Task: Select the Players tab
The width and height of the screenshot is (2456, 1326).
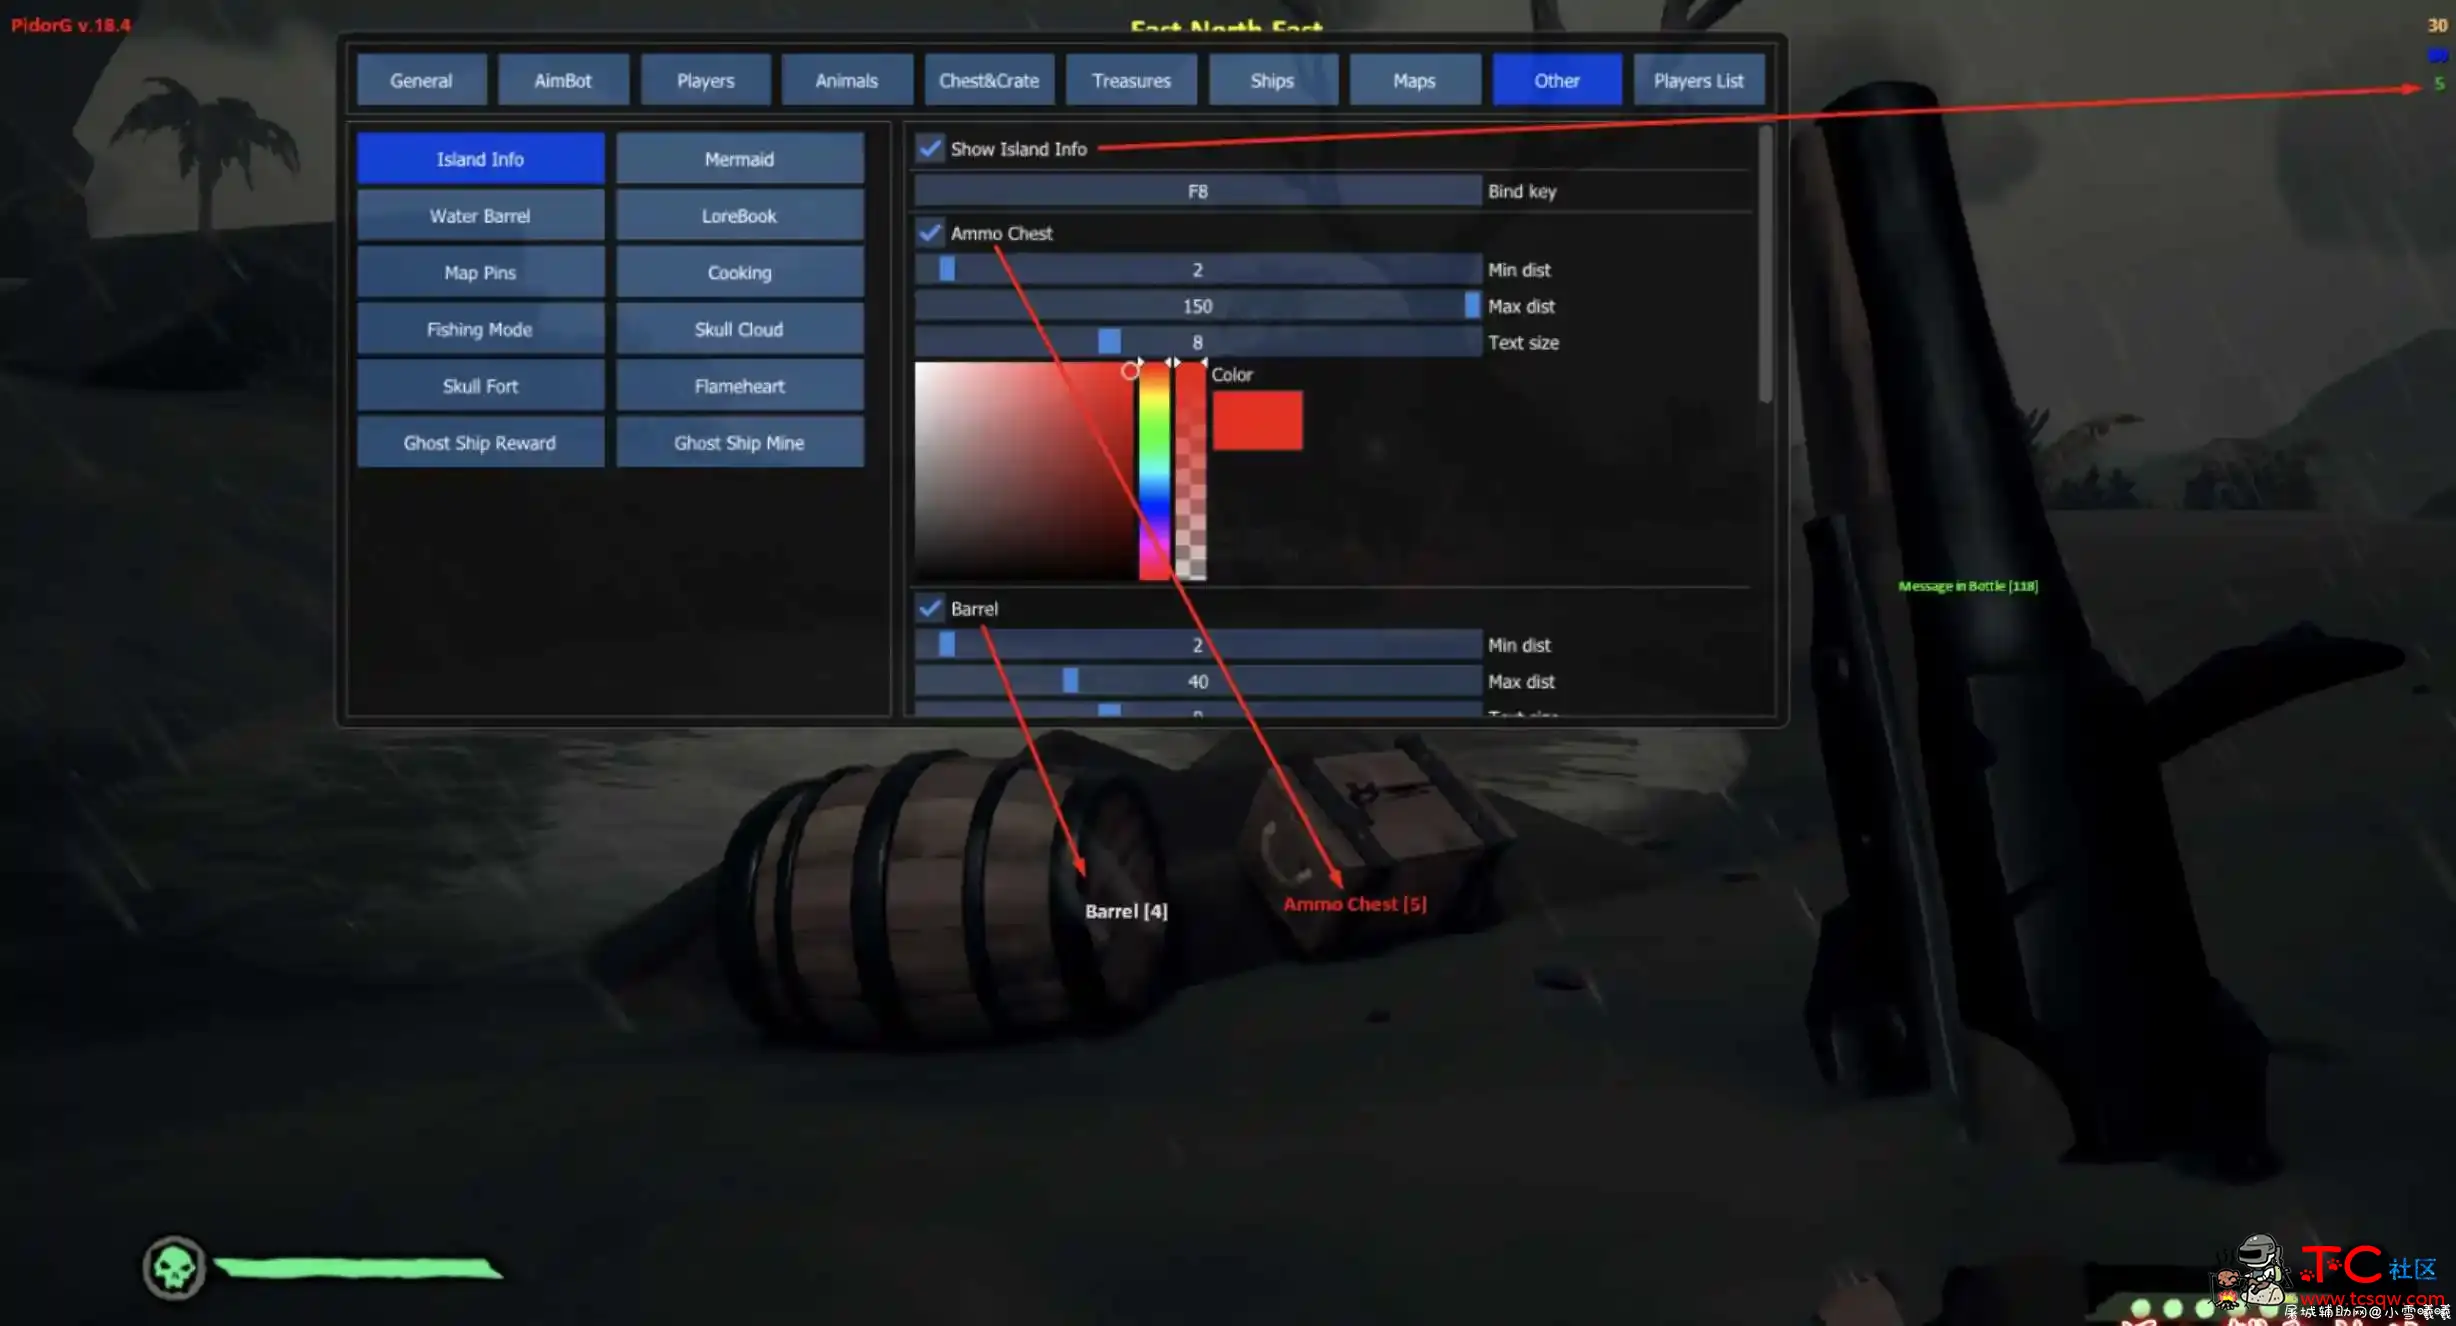Action: click(x=704, y=80)
